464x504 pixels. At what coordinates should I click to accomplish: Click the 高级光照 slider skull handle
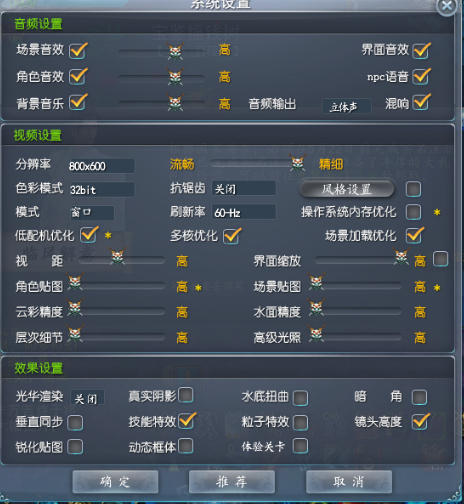click(316, 333)
